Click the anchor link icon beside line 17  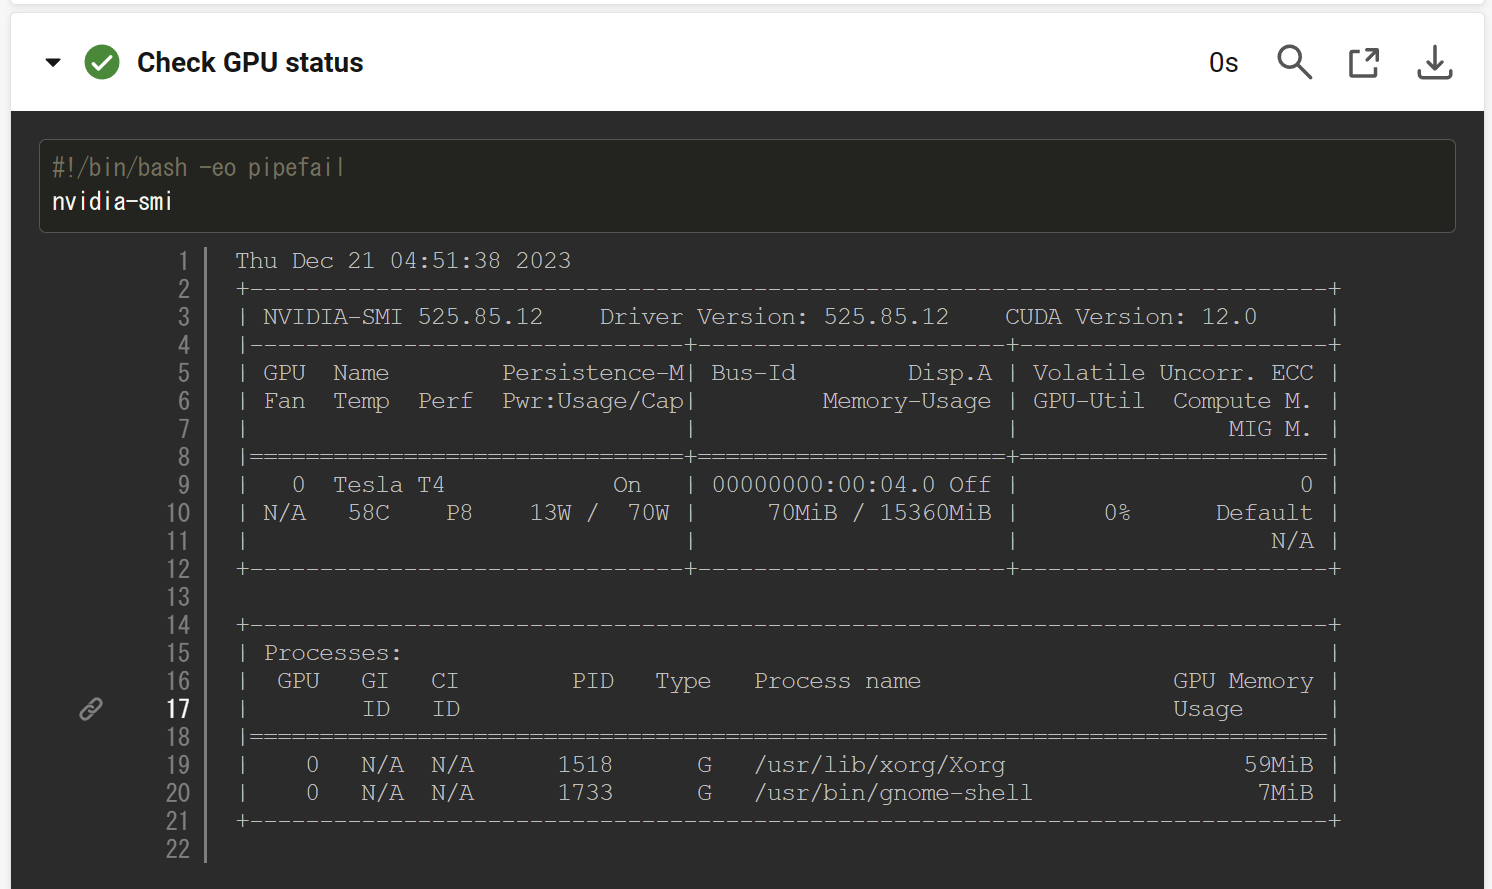[90, 708]
